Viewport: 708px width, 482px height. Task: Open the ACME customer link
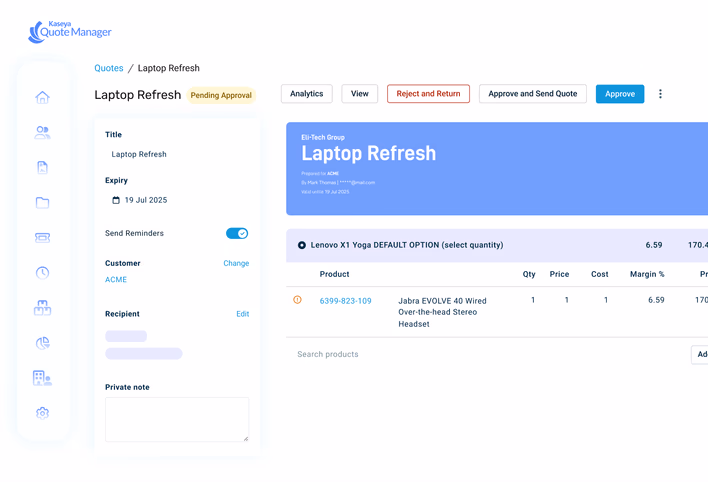(116, 280)
